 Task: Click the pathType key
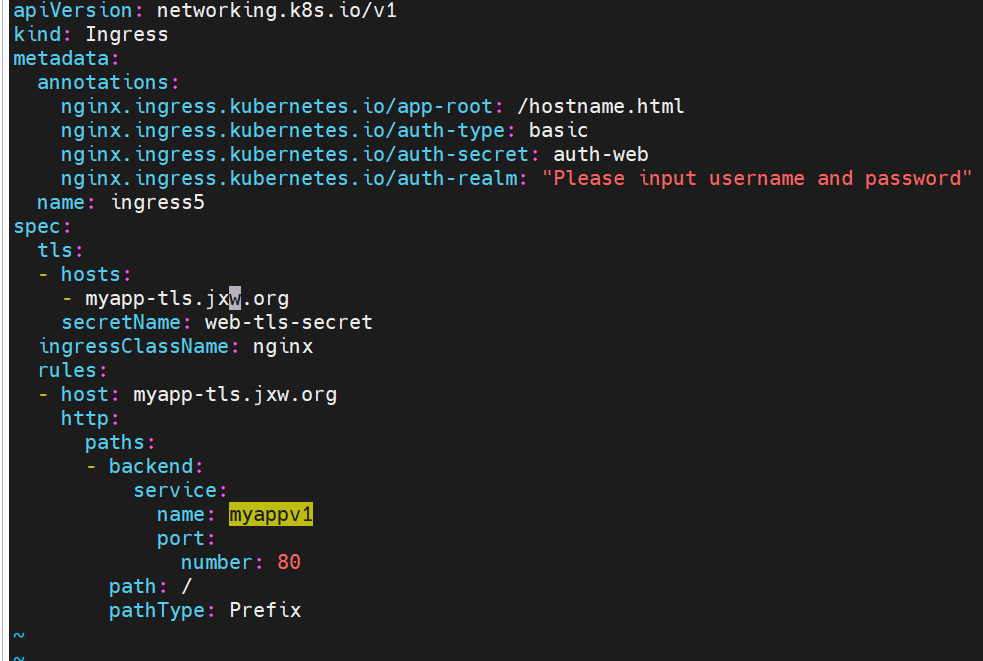[157, 610]
